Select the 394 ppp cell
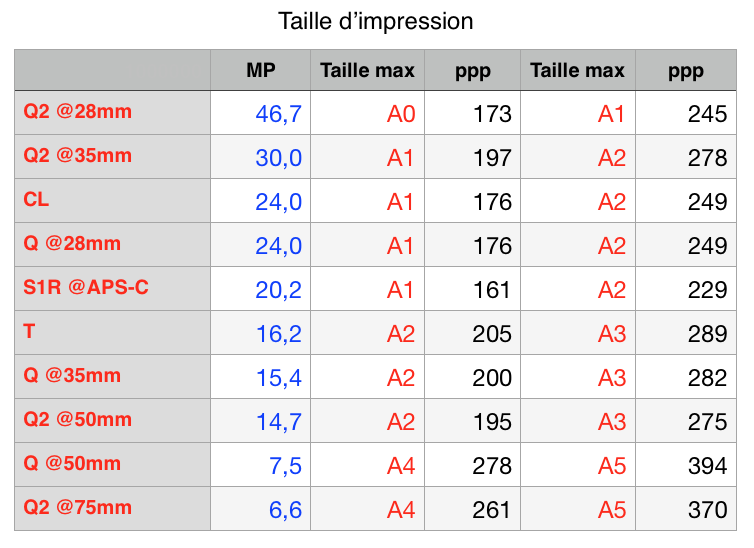The height and width of the screenshot is (548, 754). 707,466
